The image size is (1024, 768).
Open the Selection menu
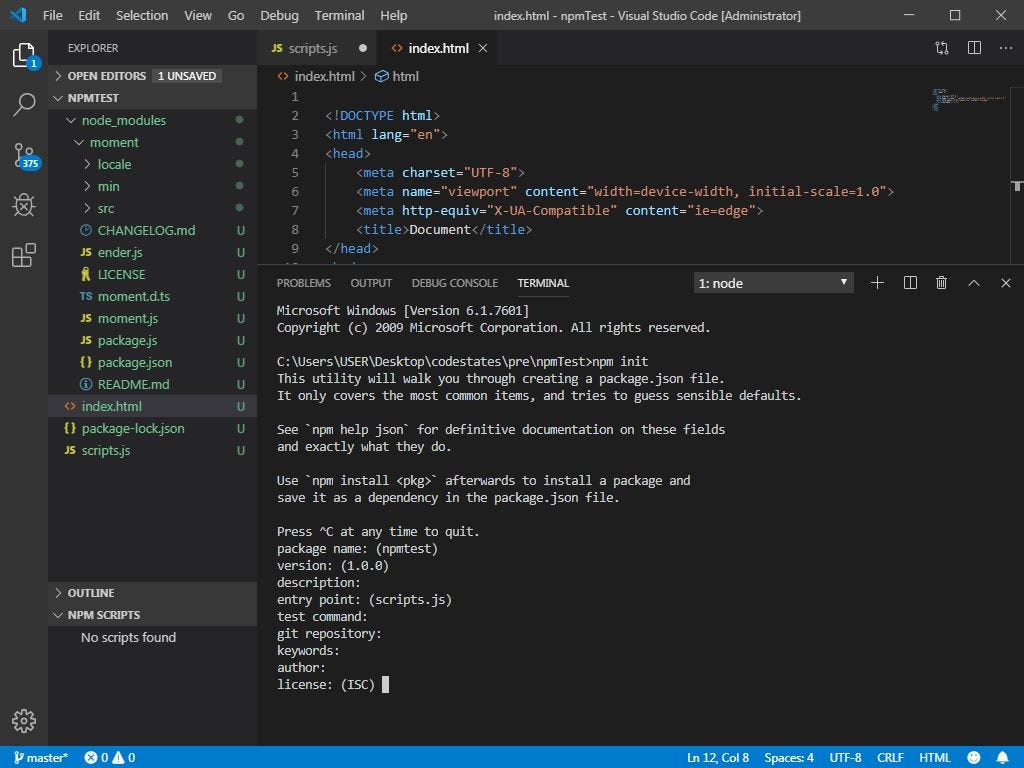142,15
